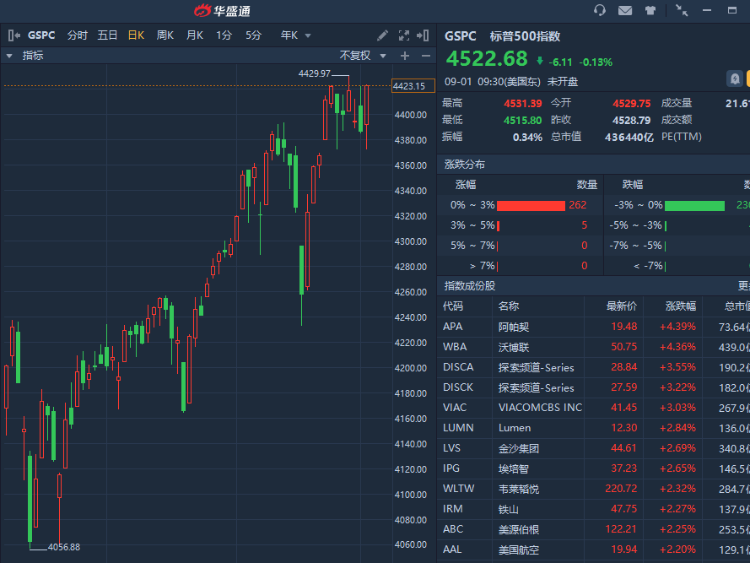Collapse right panel arrow icon on chart toolbar
750x563 pixels.
pos(425,35)
